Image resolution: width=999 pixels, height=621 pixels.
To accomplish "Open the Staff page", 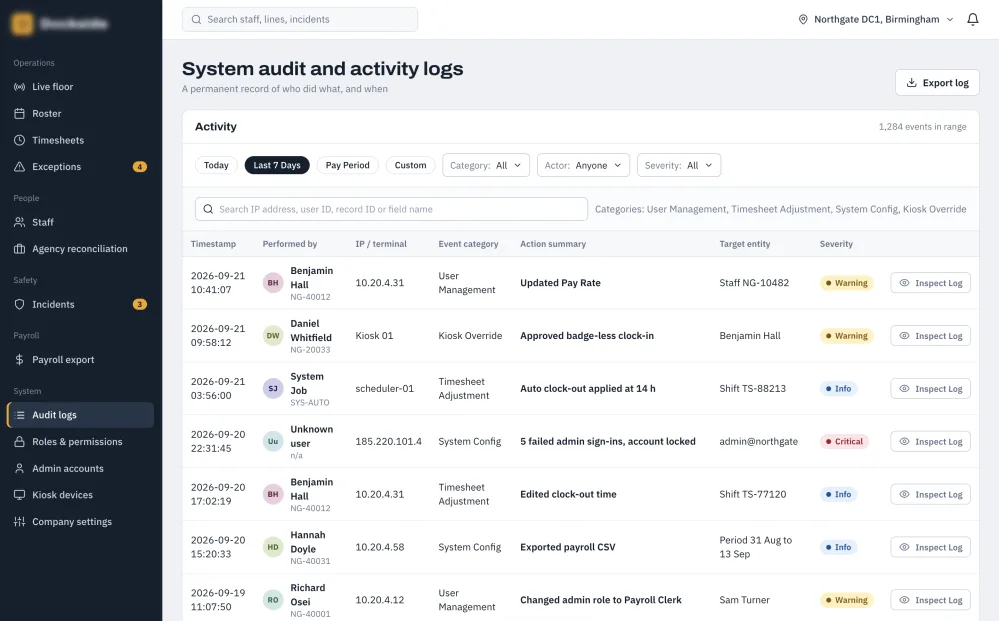I will pyautogui.click(x=80, y=222).
